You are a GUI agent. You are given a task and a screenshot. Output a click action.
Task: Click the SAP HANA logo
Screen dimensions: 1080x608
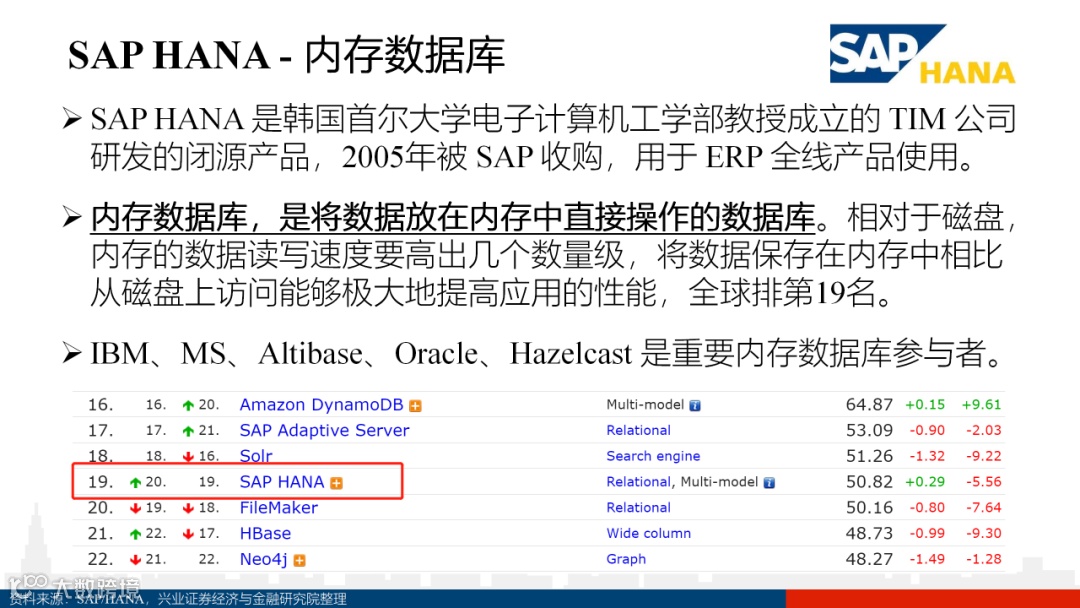[x=922, y=54]
